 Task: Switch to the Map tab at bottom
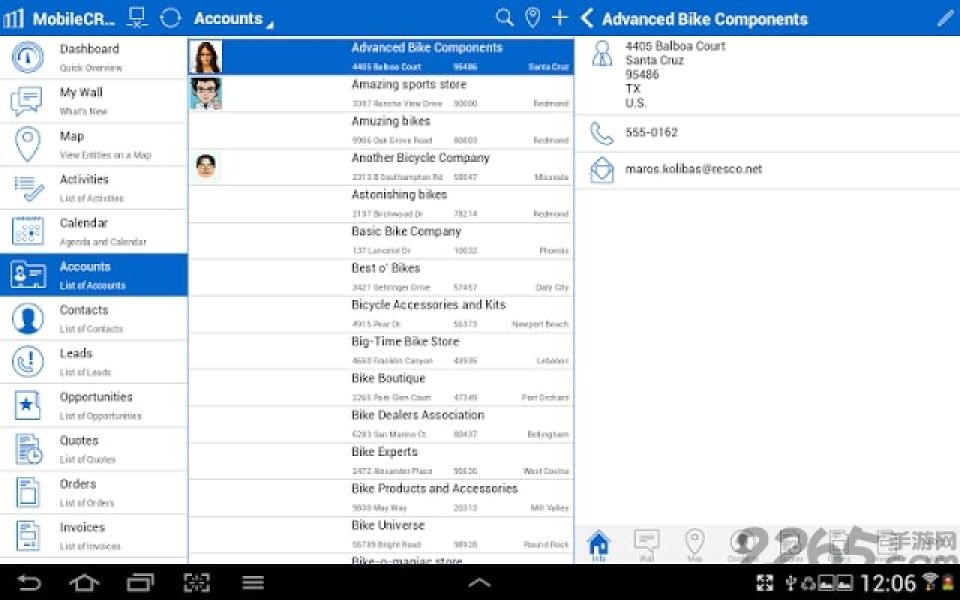coord(694,545)
